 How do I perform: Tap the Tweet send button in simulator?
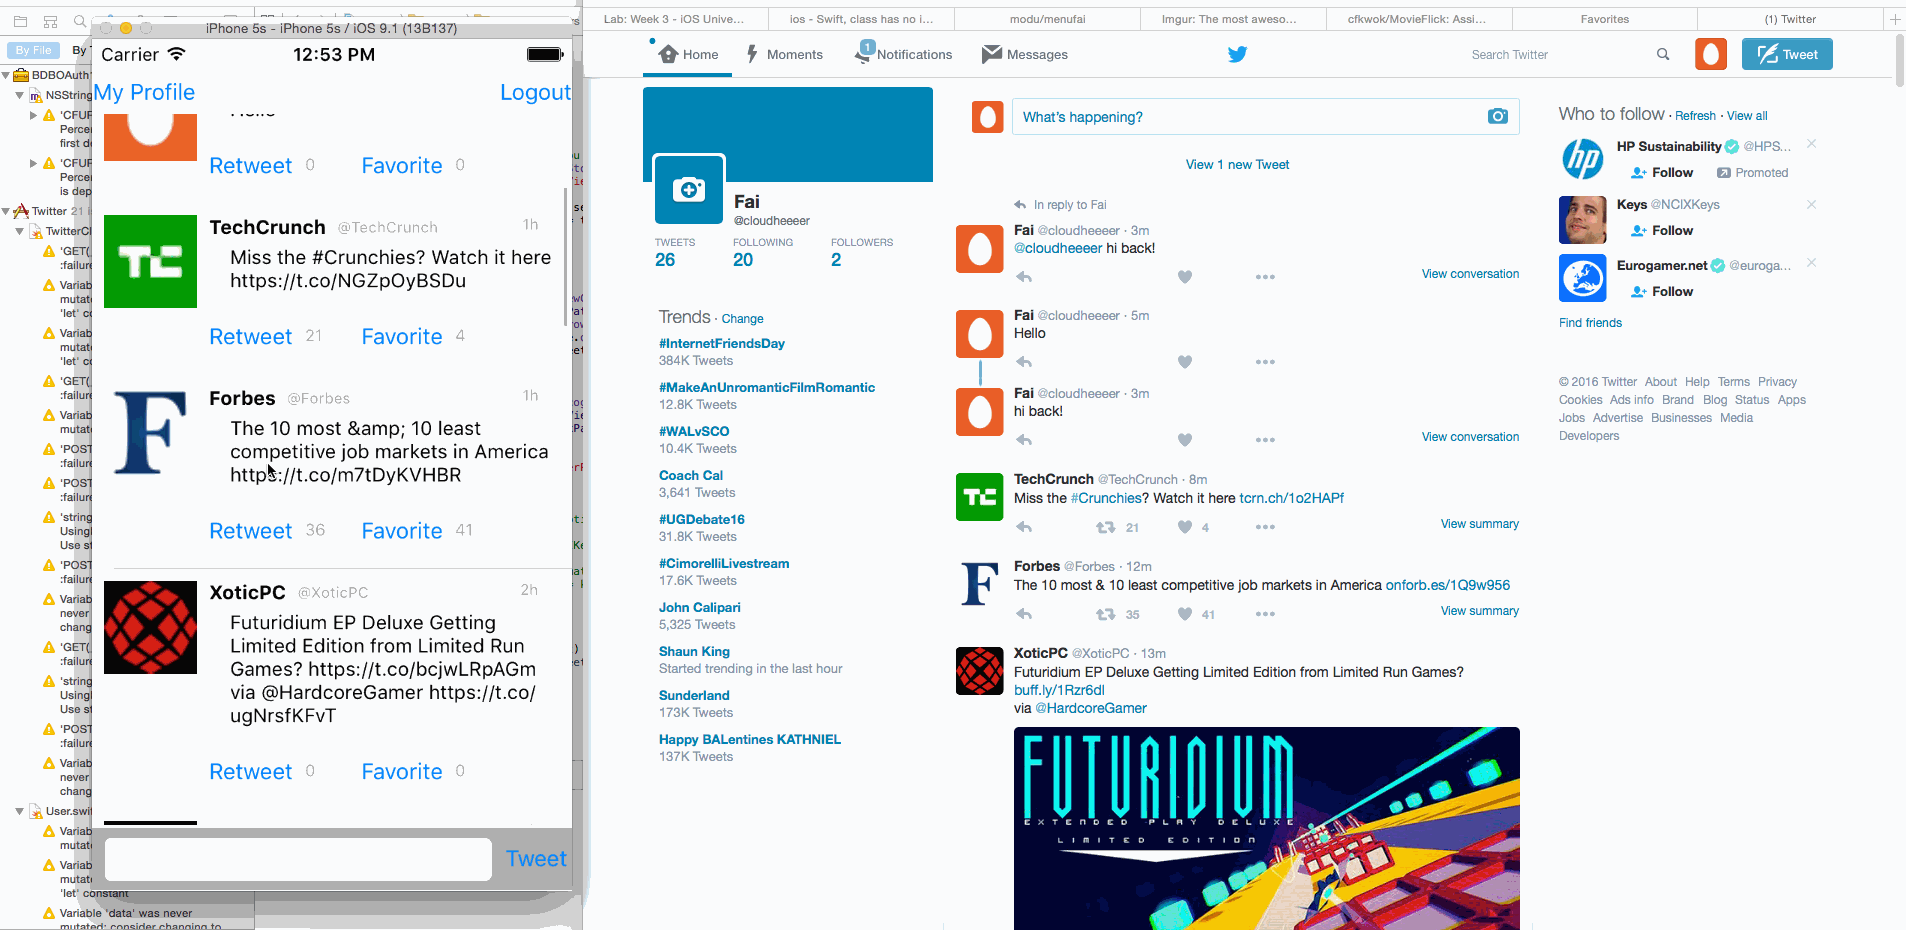[536, 859]
